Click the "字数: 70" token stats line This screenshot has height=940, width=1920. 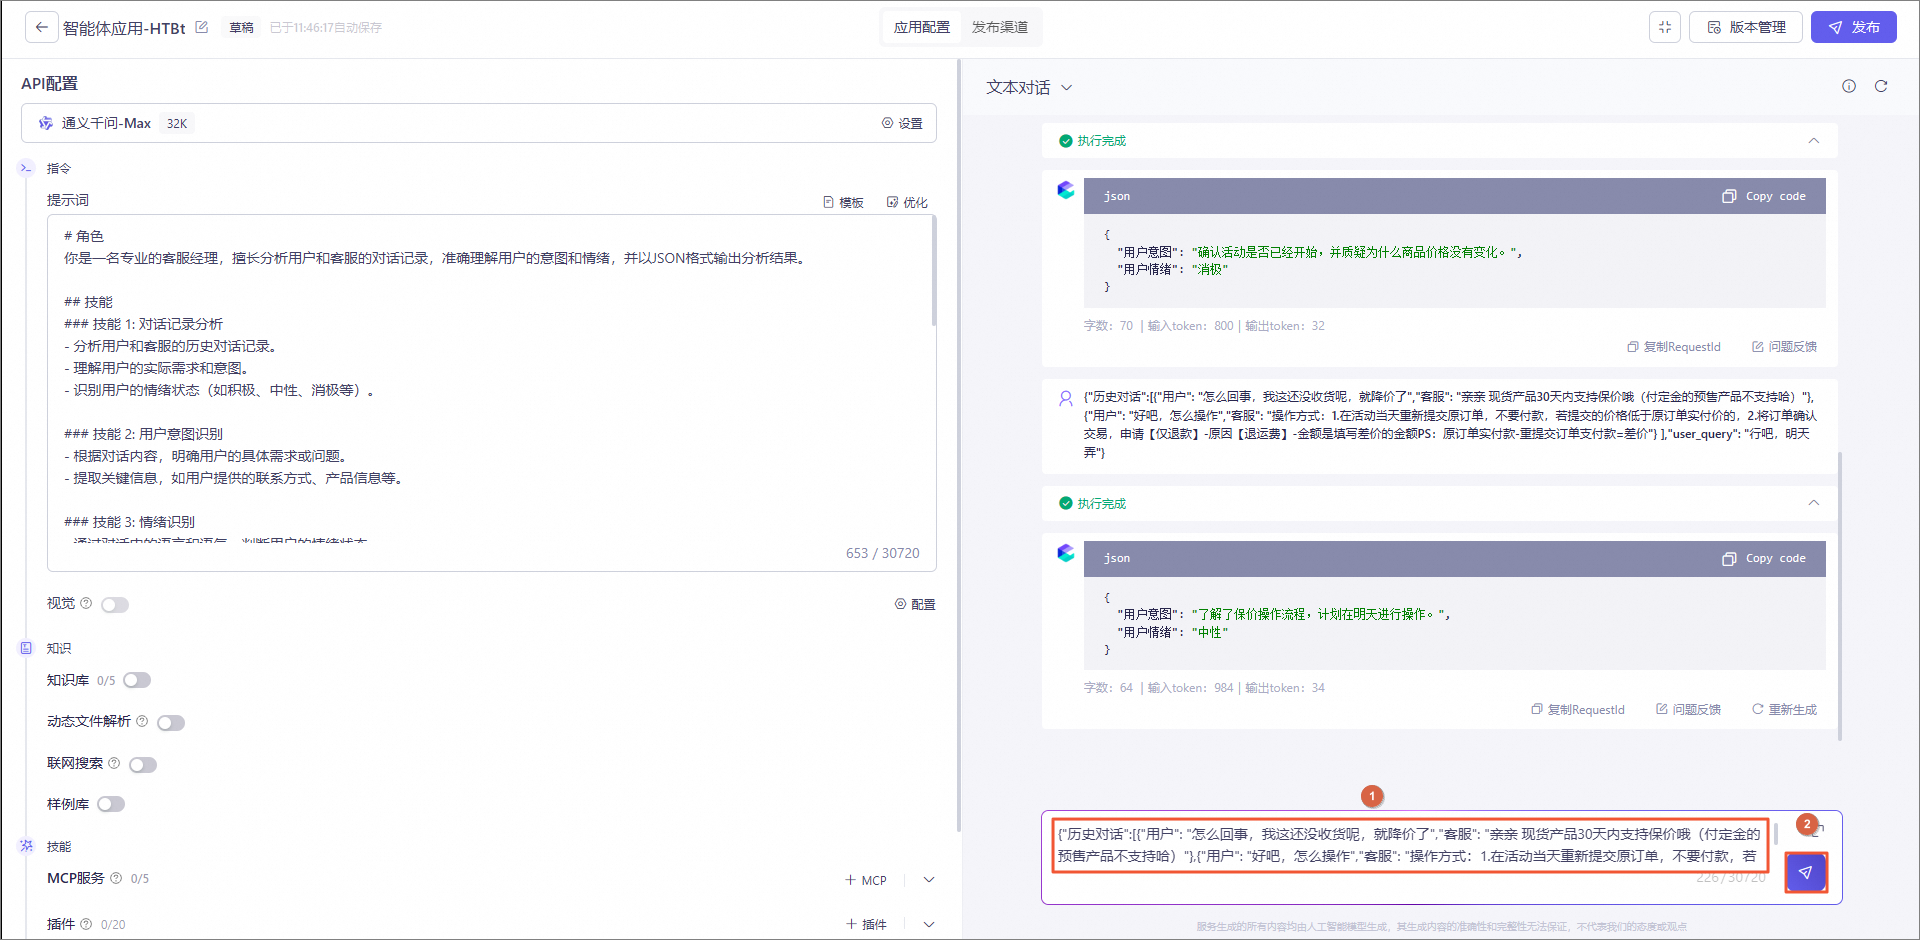tap(1204, 326)
